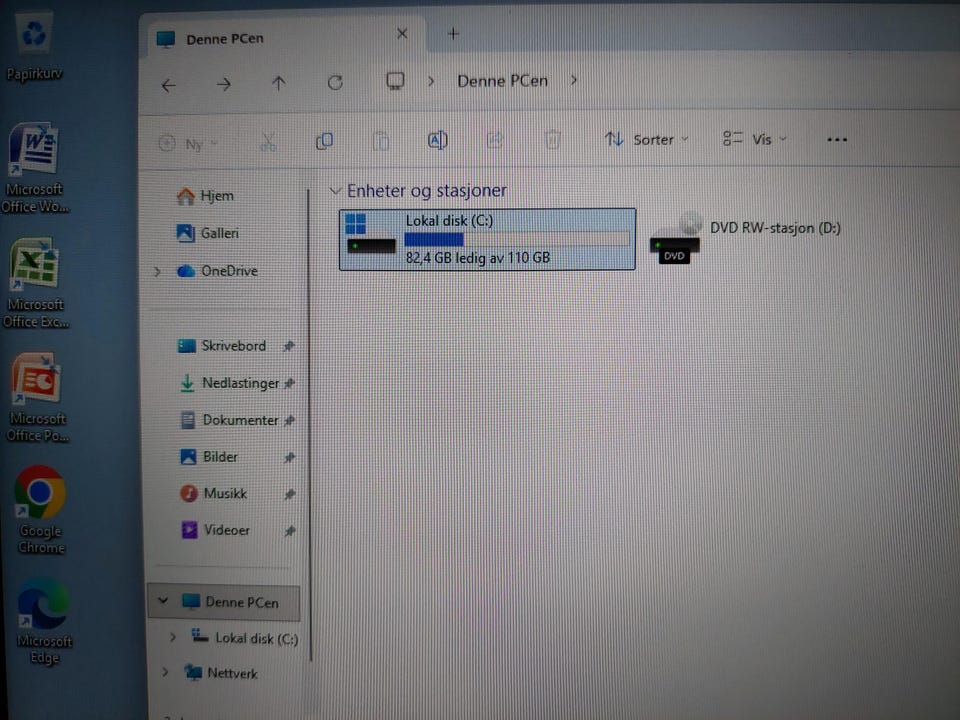This screenshot has height=720, width=960.
Task: Open the Skrivebord quick access folder
Action: (x=222, y=346)
